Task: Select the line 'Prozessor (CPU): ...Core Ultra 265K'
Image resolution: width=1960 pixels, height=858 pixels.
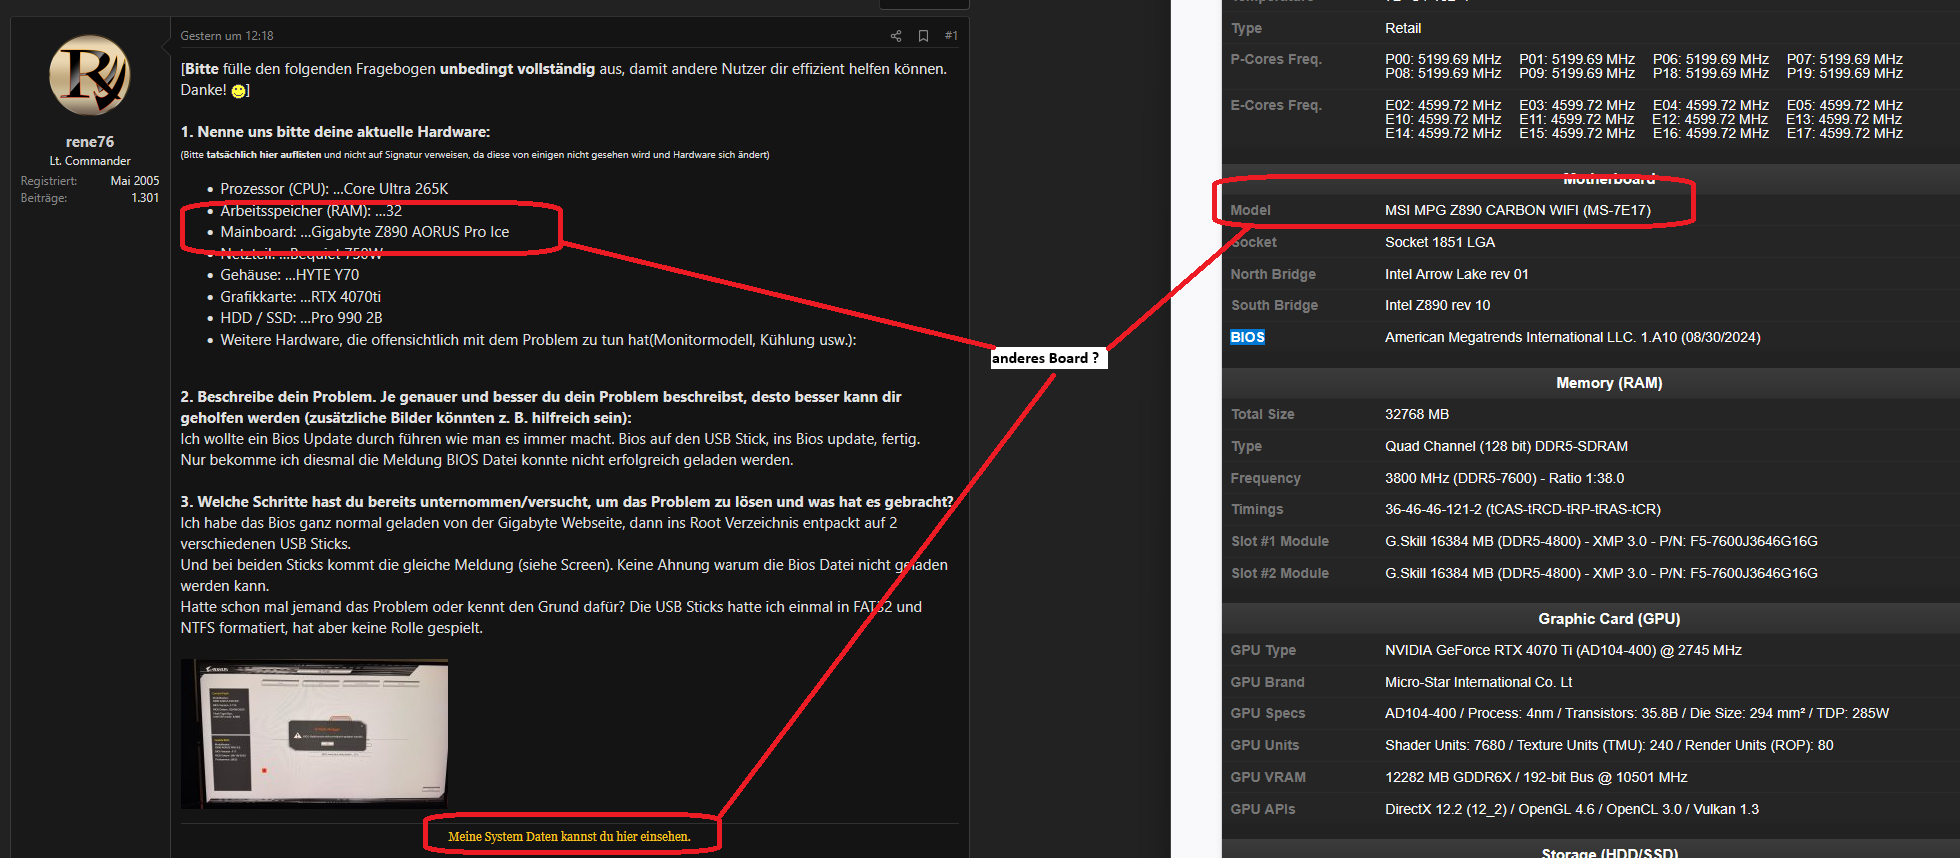Action: click(334, 189)
